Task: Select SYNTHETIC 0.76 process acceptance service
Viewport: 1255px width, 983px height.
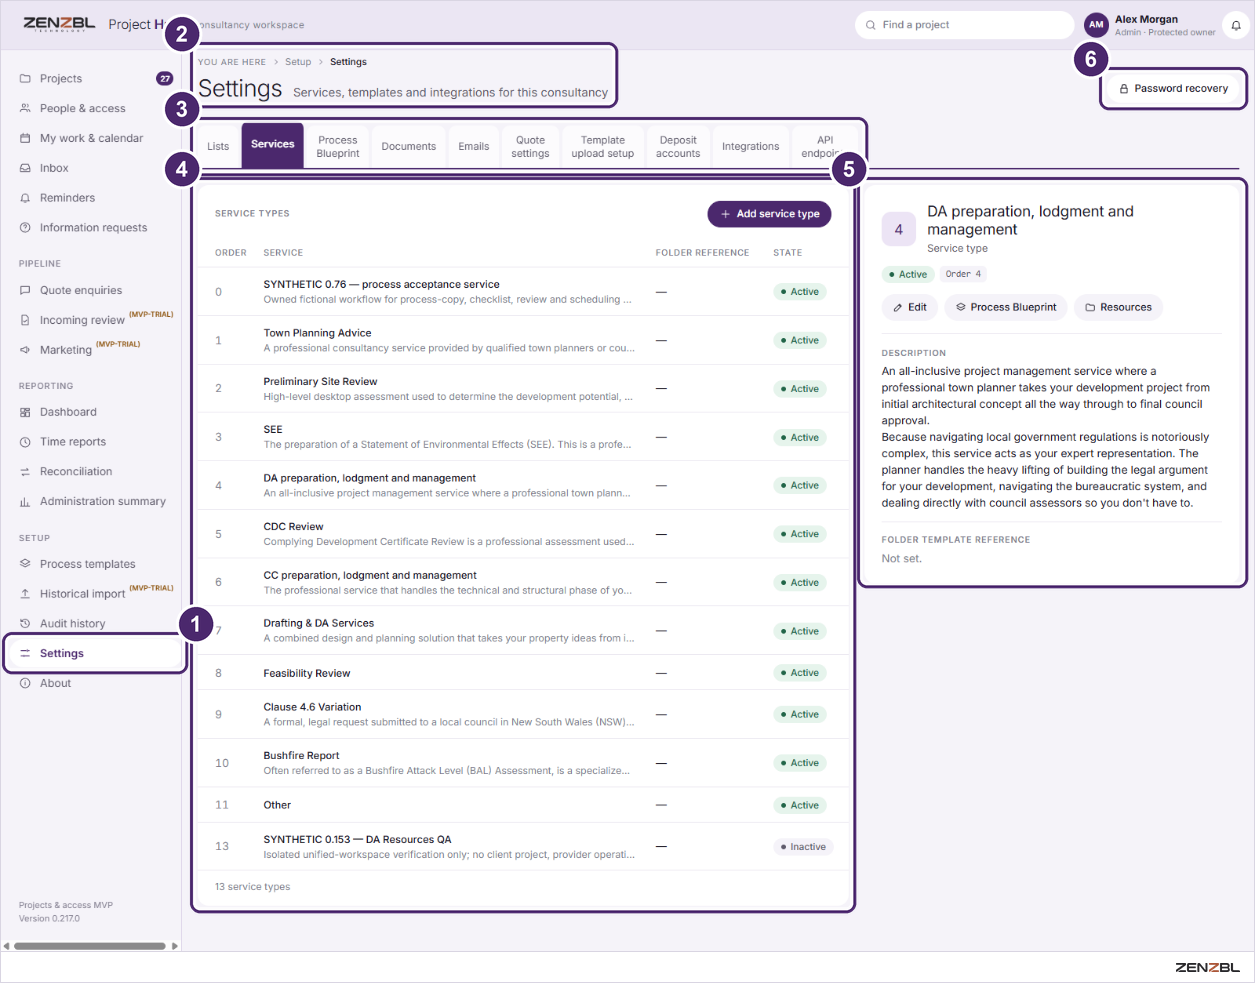Action: tap(525, 292)
